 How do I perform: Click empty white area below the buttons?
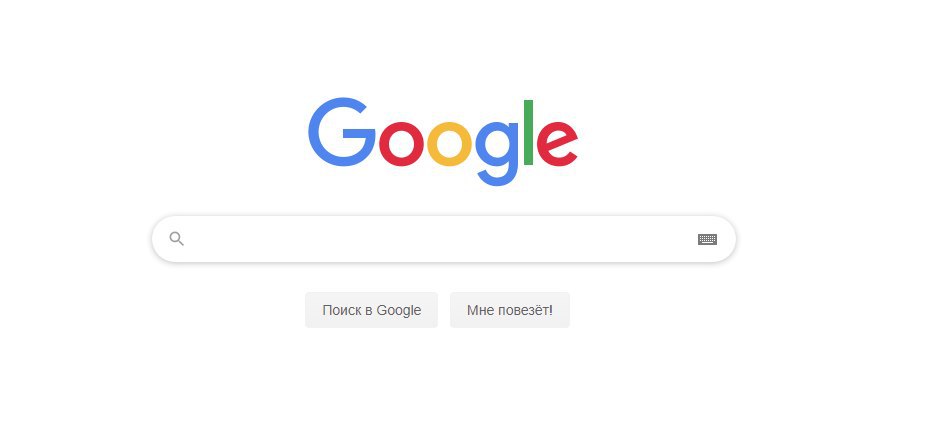click(442, 376)
